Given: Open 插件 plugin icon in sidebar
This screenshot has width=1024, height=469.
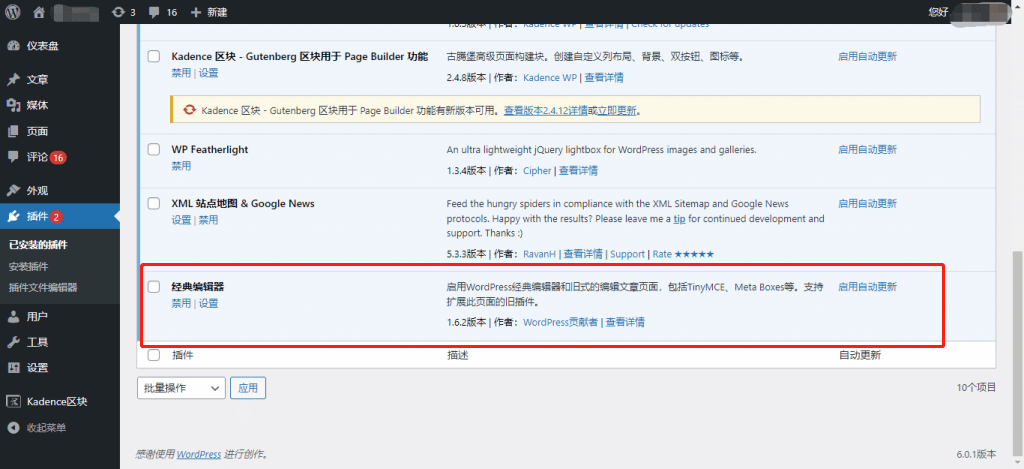Looking at the screenshot, I should click(13, 216).
